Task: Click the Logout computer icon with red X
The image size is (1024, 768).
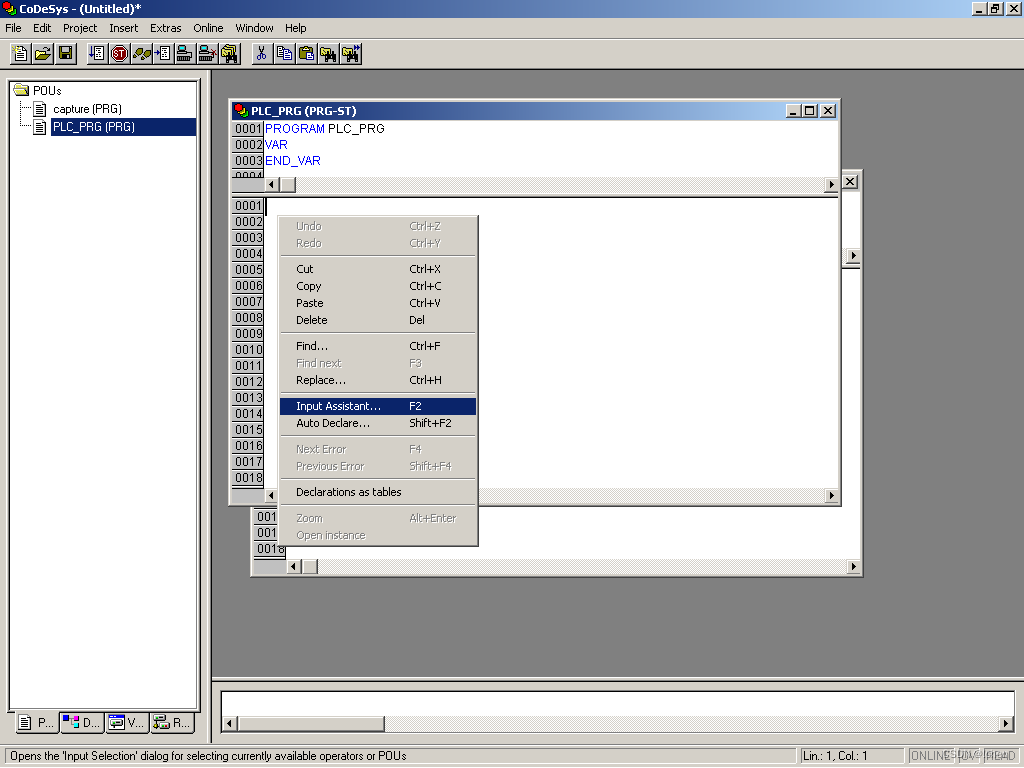Action: point(207,54)
